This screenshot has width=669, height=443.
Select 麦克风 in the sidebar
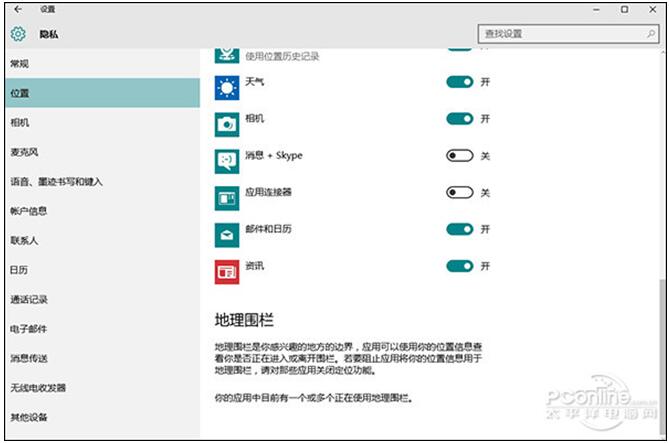coord(24,152)
